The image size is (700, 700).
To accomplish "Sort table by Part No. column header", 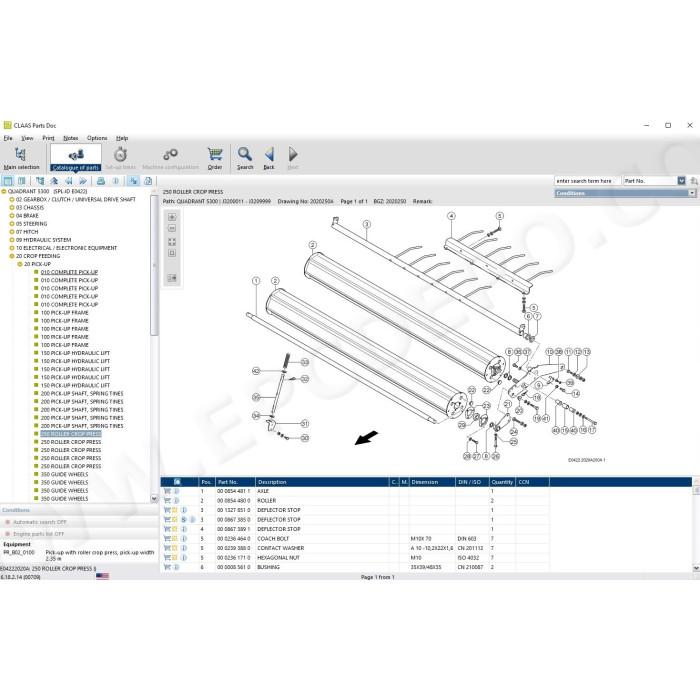I will coord(235,482).
